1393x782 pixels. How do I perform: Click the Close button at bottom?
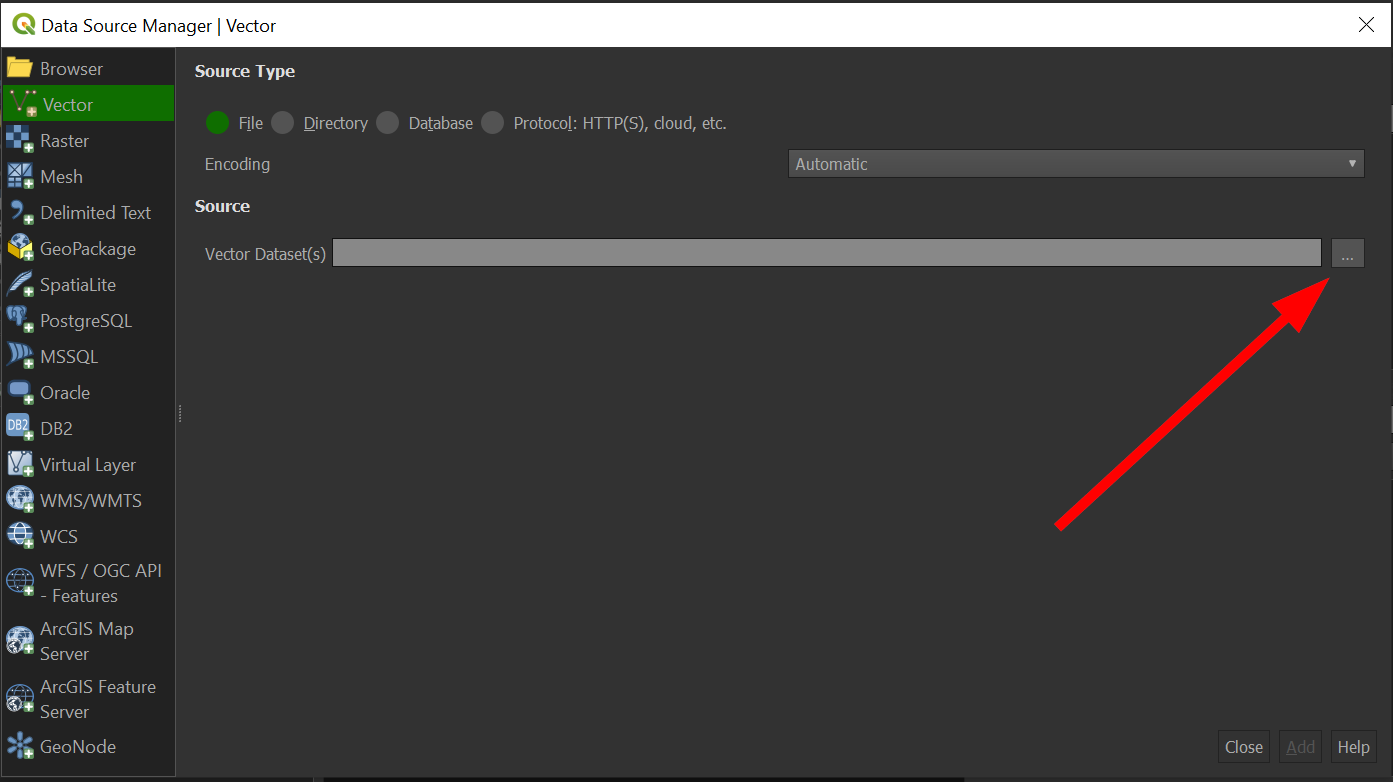click(x=1244, y=747)
